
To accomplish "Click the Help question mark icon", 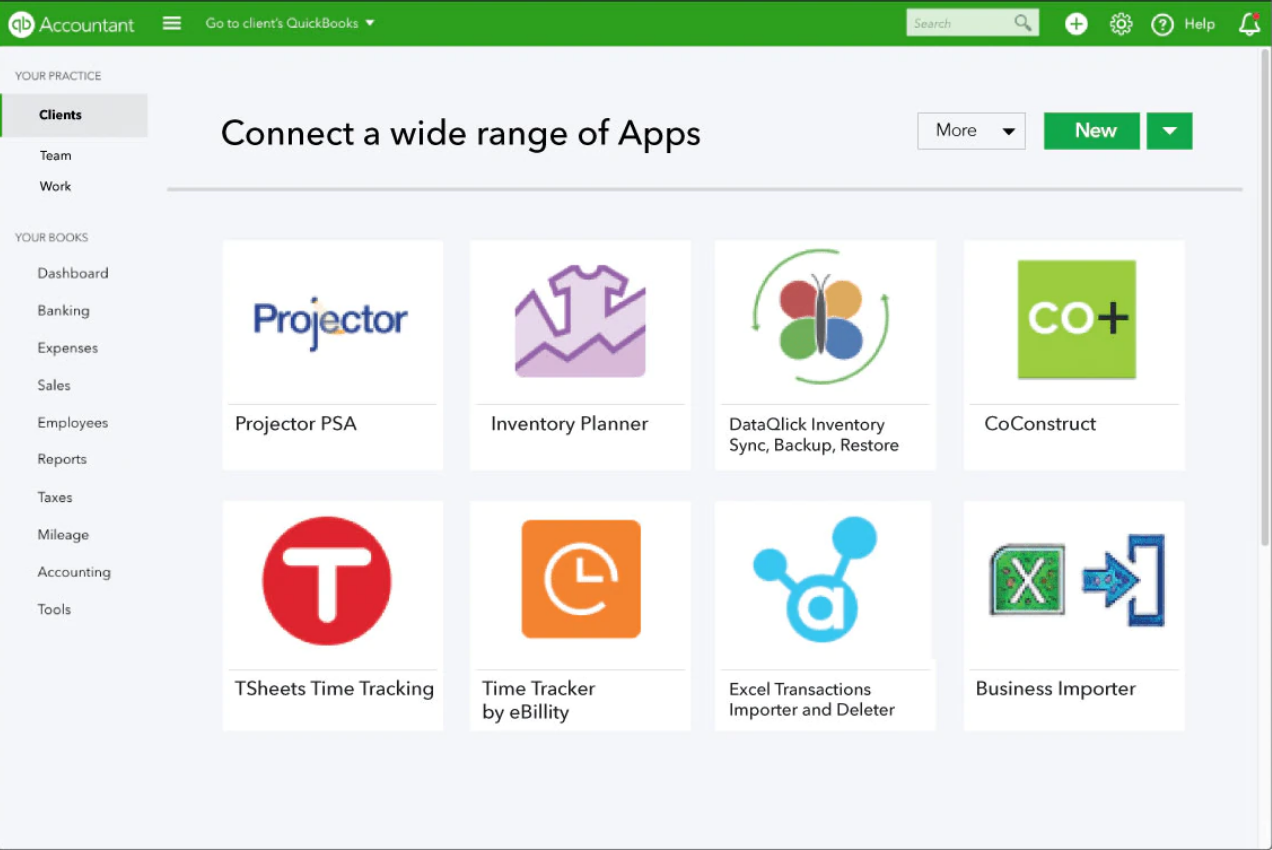I will pyautogui.click(x=1162, y=24).
